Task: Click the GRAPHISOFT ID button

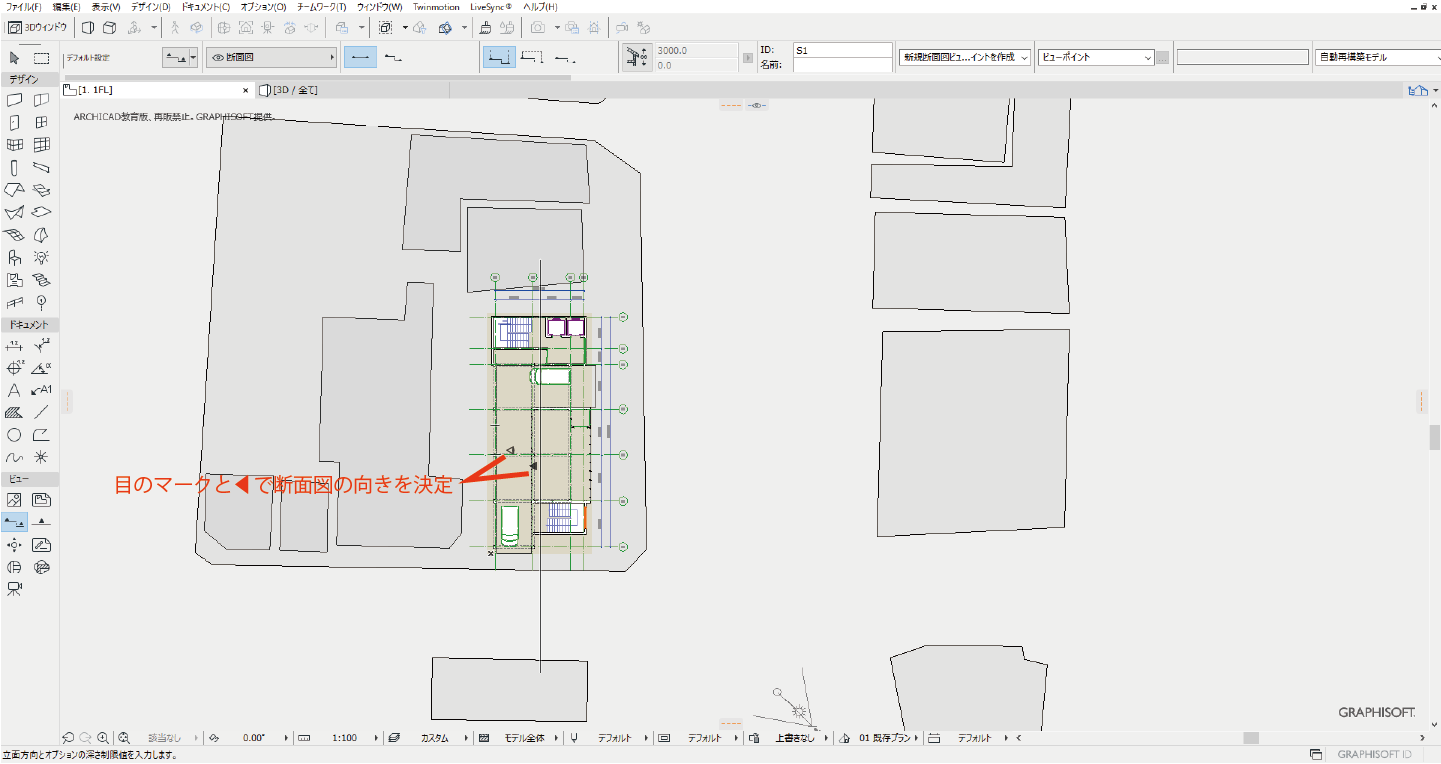Action: pos(1374,754)
